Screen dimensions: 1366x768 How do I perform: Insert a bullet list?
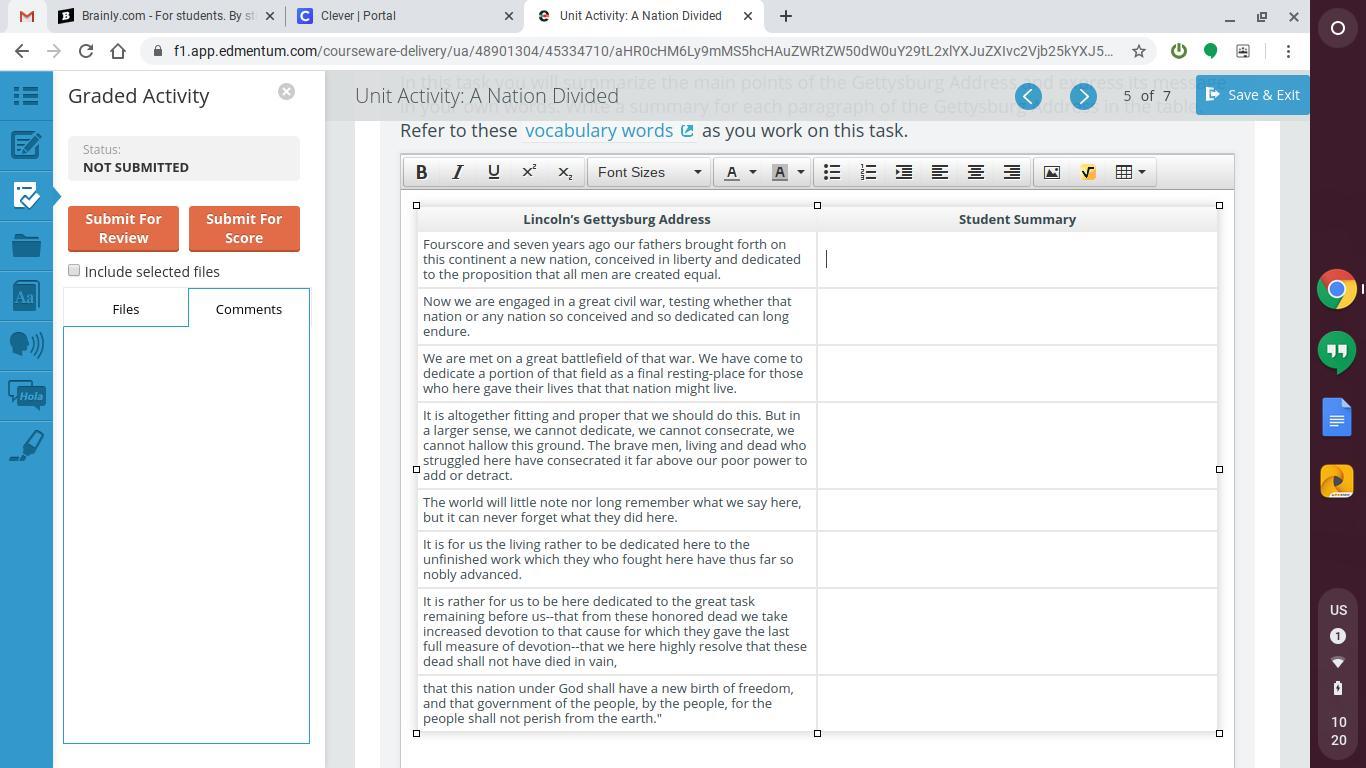click(831, 172)
